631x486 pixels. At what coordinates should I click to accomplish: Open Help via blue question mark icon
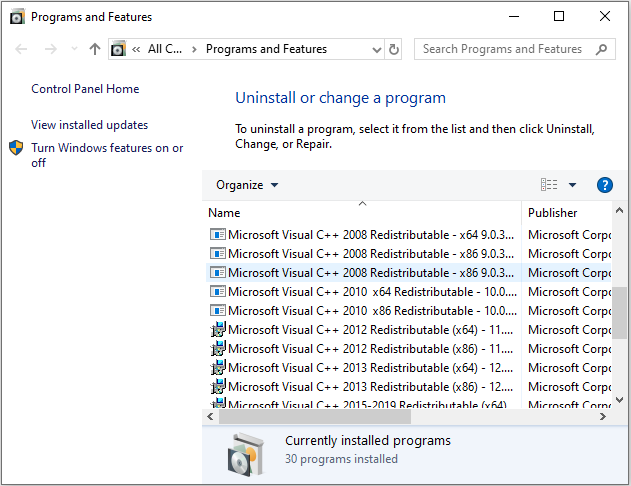[604, 185]
